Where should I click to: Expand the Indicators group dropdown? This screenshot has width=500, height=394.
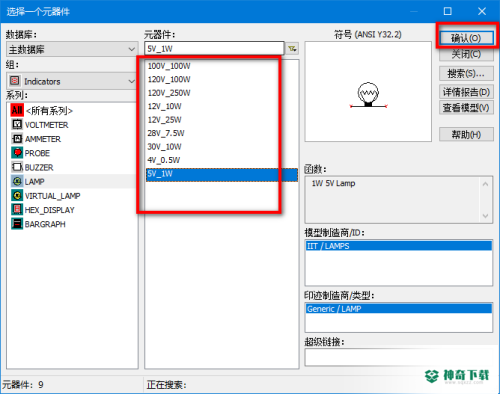click(72, 81)
